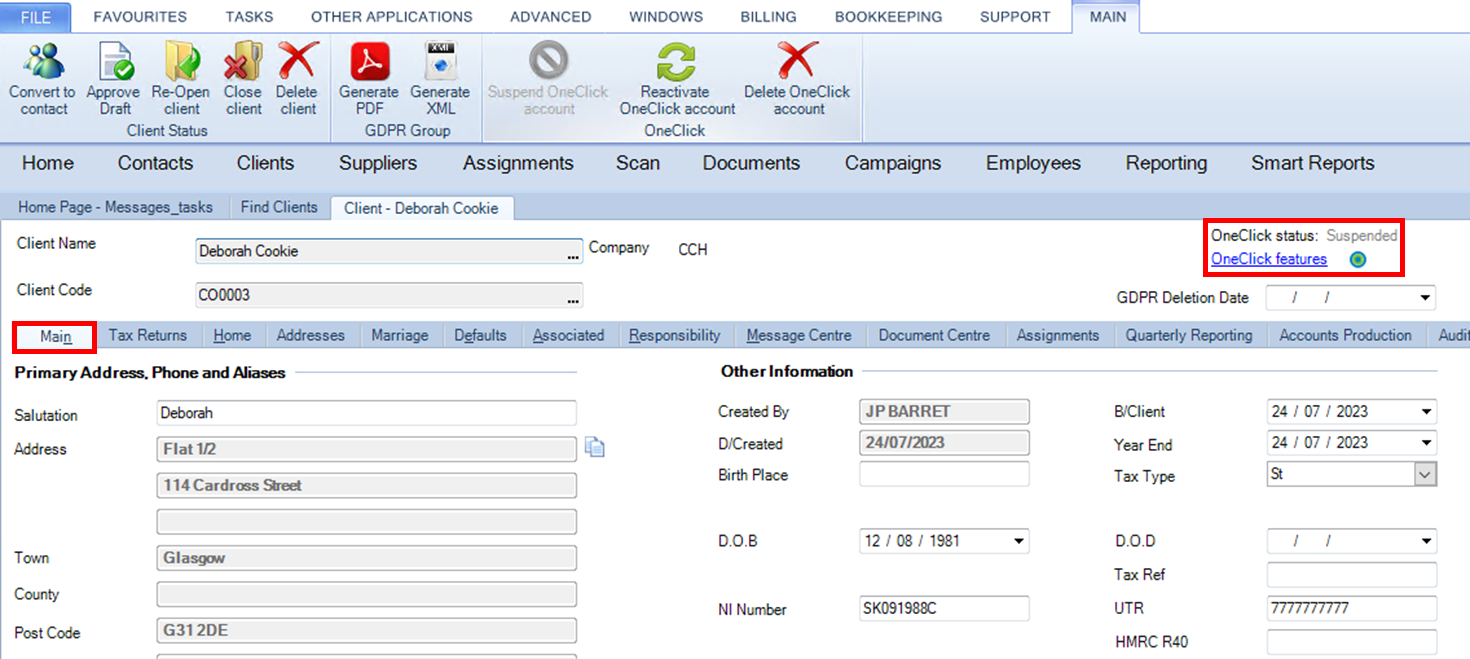Image resolution: width=1470 pixels, height=659 pixels.
Task: Select the MAIN ribbon tab
Action: 1108,17
